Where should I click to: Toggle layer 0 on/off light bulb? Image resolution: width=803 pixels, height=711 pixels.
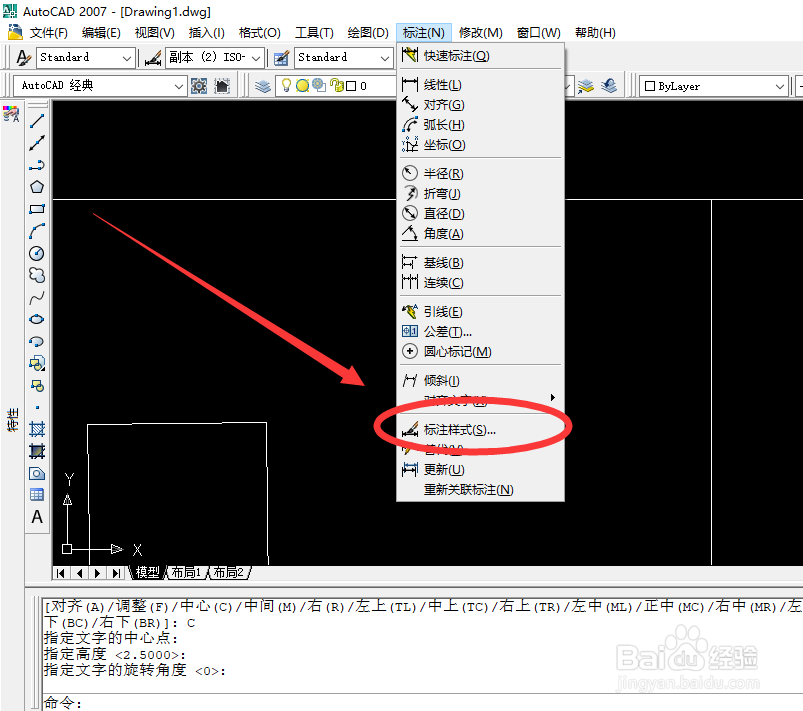[287, 86]
